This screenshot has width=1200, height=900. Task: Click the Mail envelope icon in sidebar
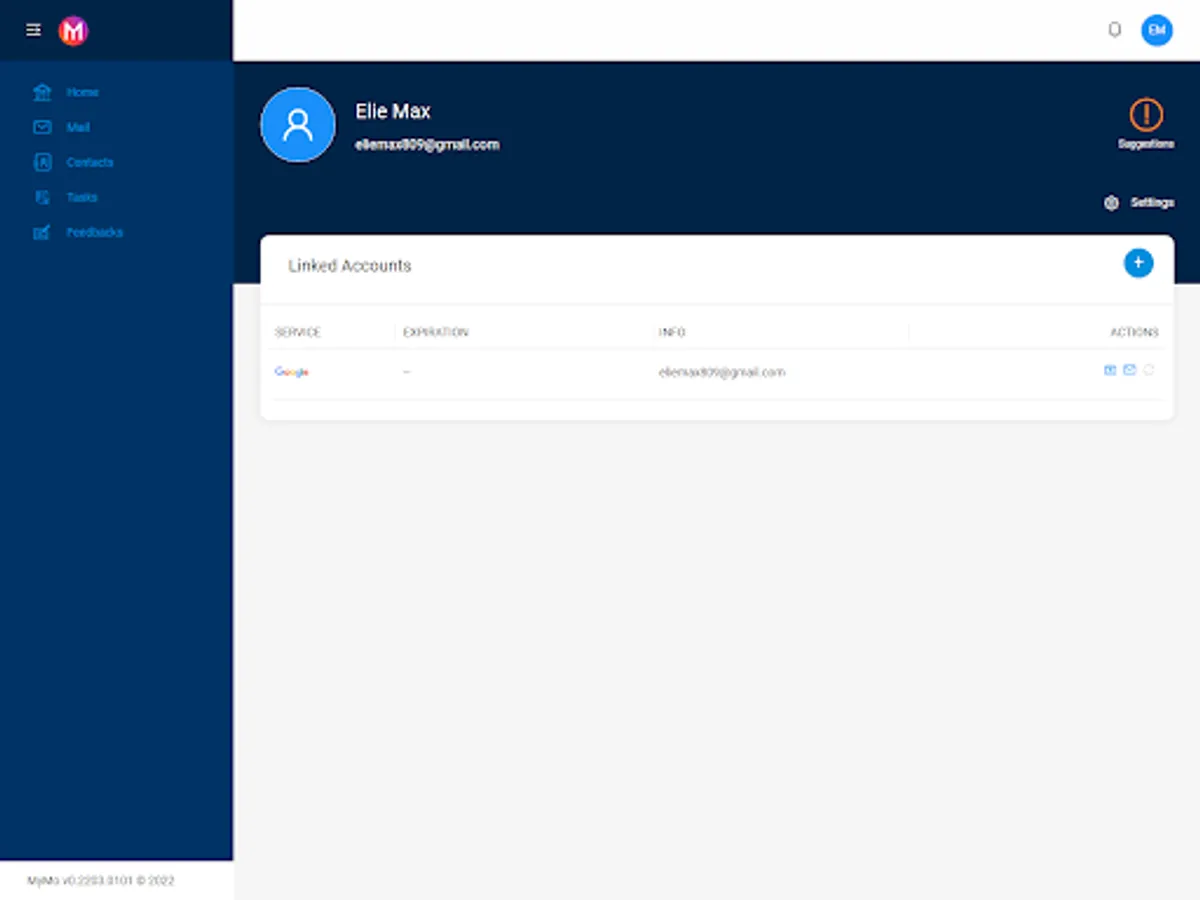tap(42, 127)
